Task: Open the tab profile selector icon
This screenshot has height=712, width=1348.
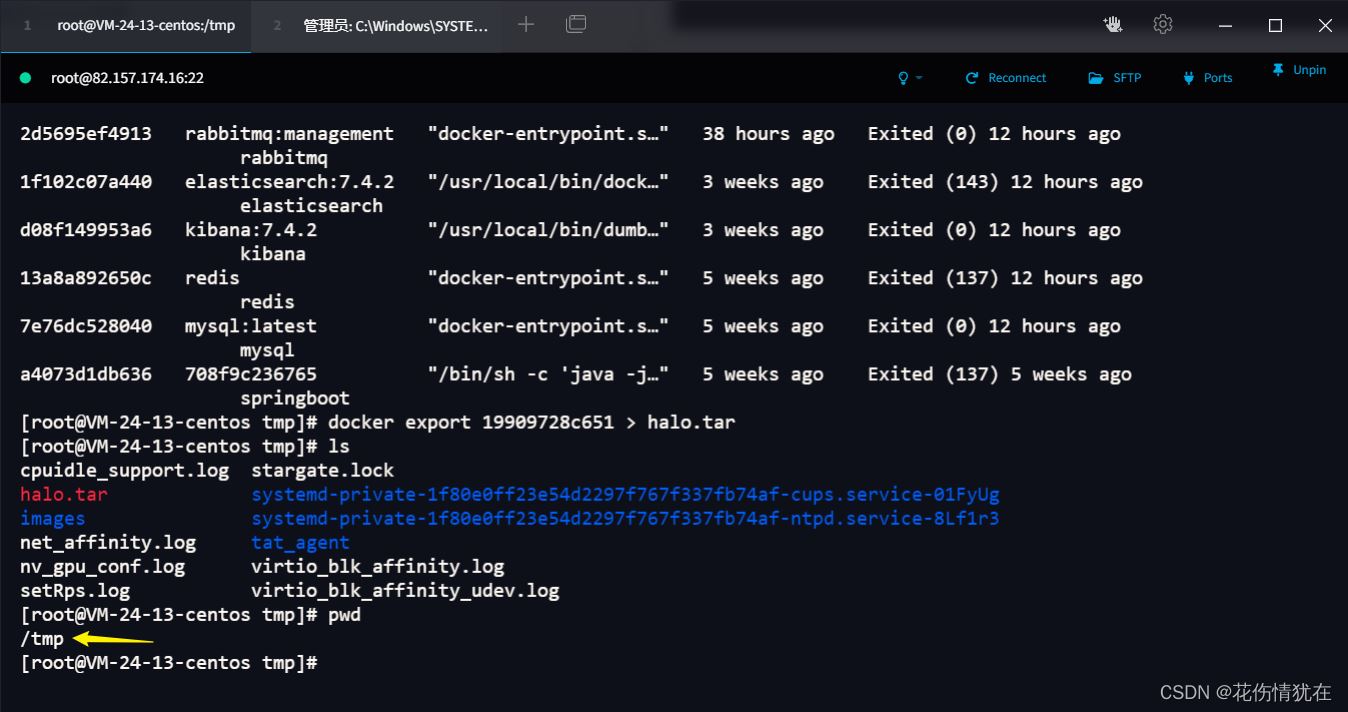Action: (576, 25)
